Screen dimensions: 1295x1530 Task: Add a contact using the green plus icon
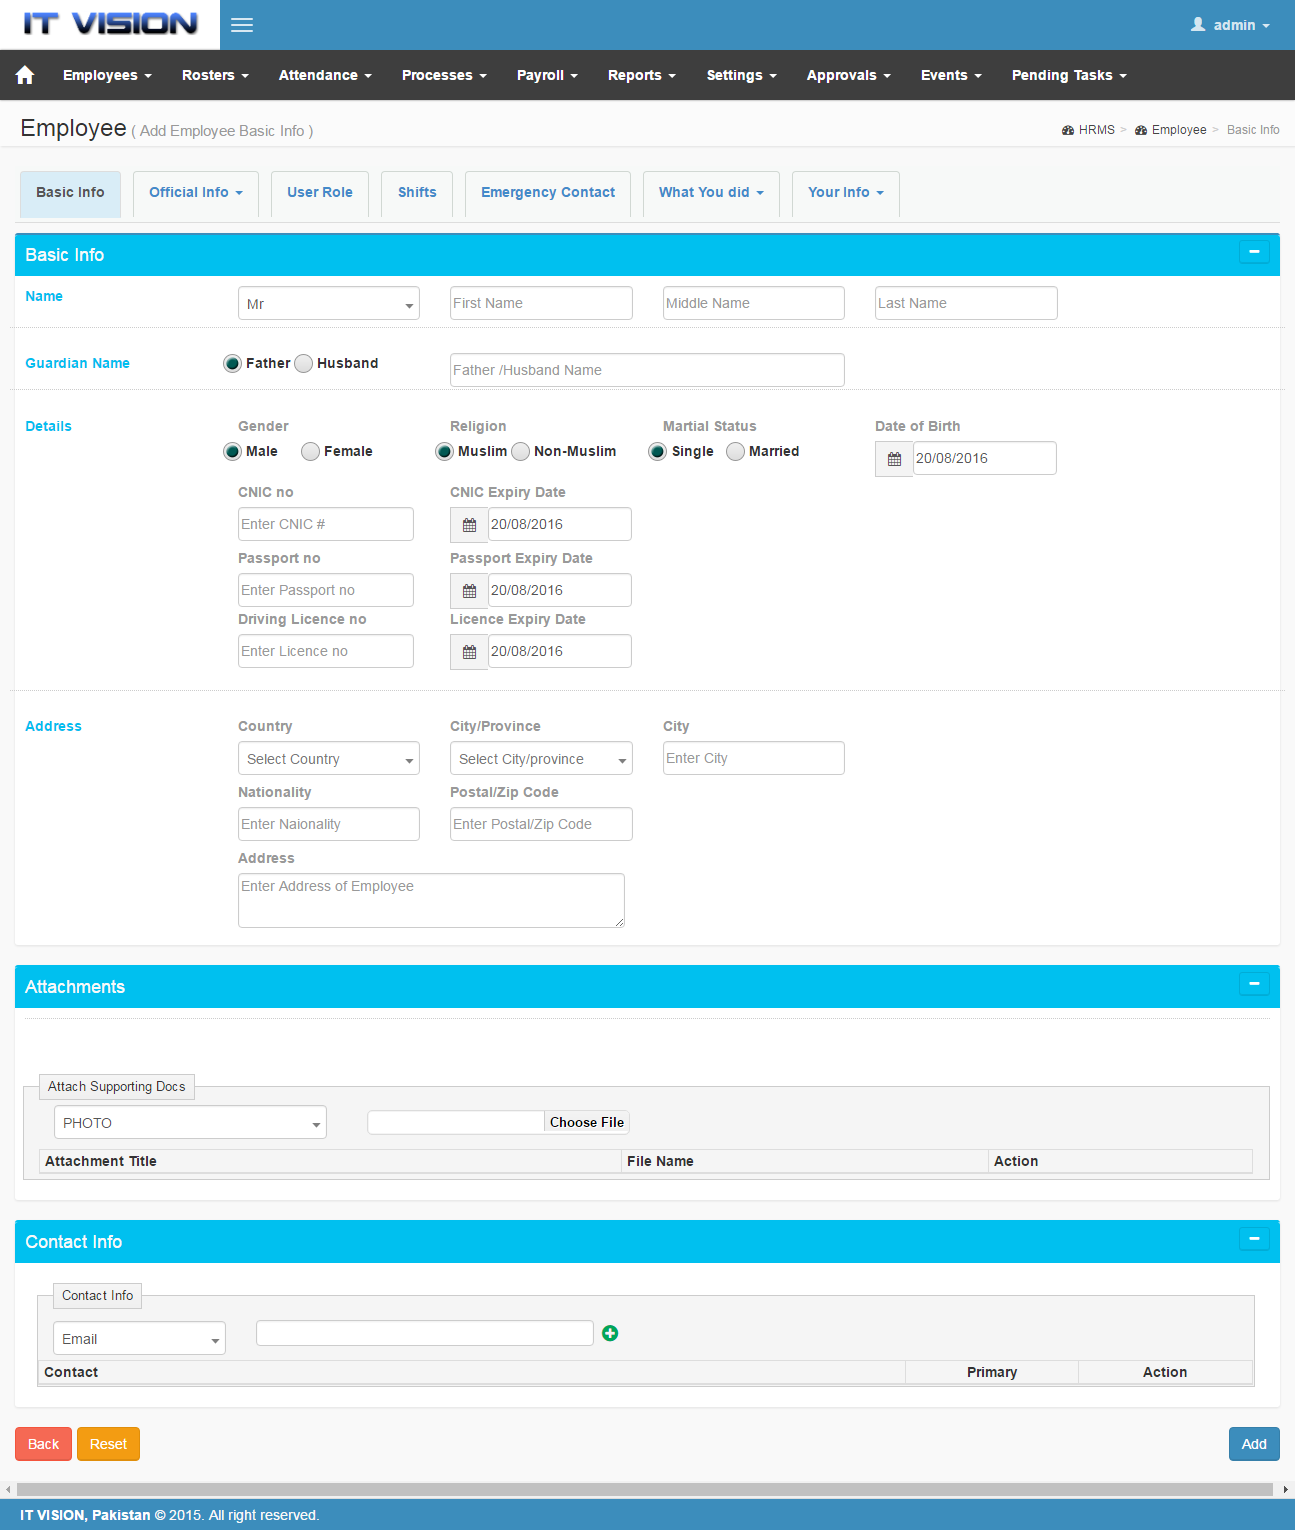click(610, 1333)
